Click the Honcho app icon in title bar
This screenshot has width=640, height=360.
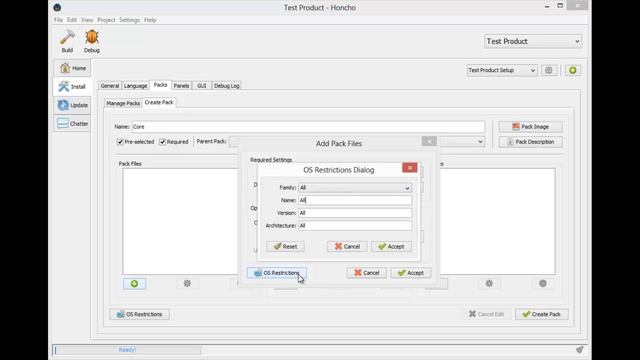(x=57, y=7)
